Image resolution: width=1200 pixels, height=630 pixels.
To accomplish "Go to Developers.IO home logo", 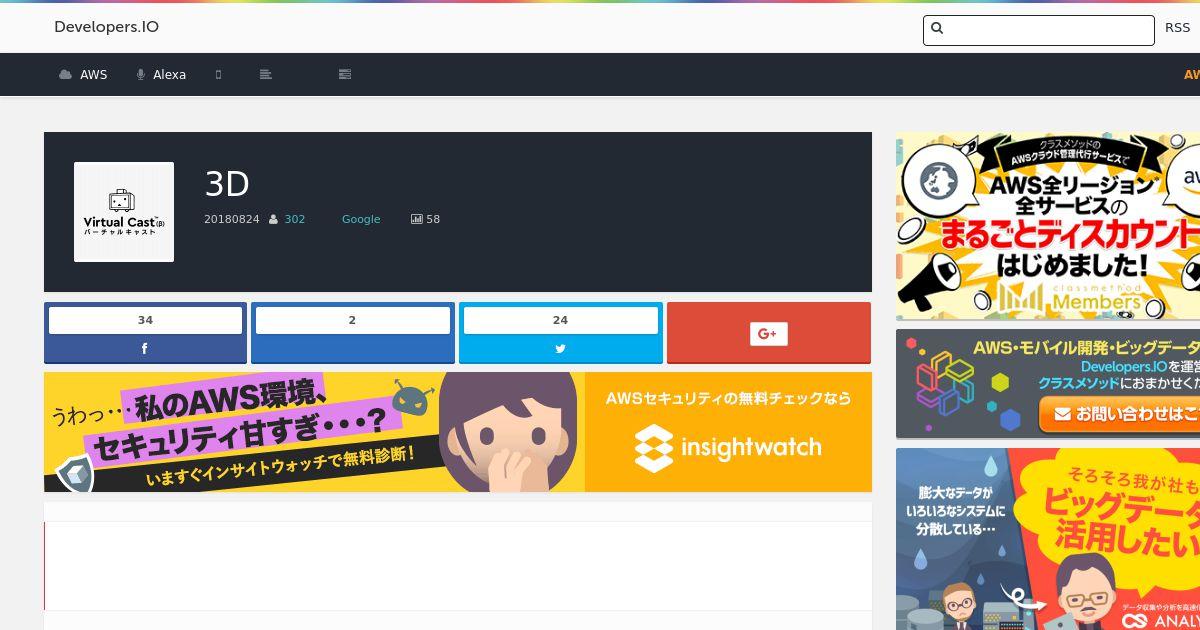I will click(106, 27).
